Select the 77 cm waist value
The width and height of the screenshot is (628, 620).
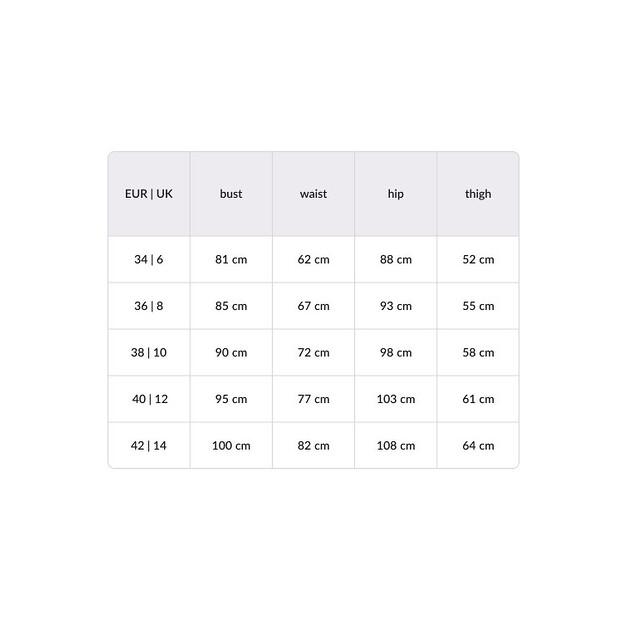(313, 399)
